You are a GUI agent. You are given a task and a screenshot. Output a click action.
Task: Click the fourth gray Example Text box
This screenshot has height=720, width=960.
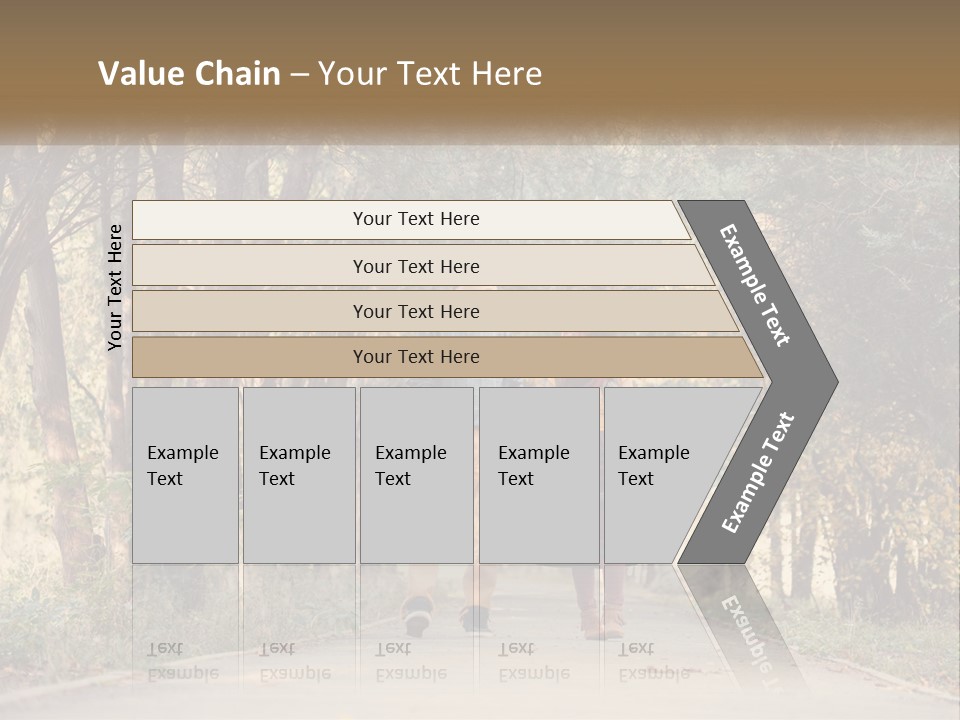(x=538, y=475)
